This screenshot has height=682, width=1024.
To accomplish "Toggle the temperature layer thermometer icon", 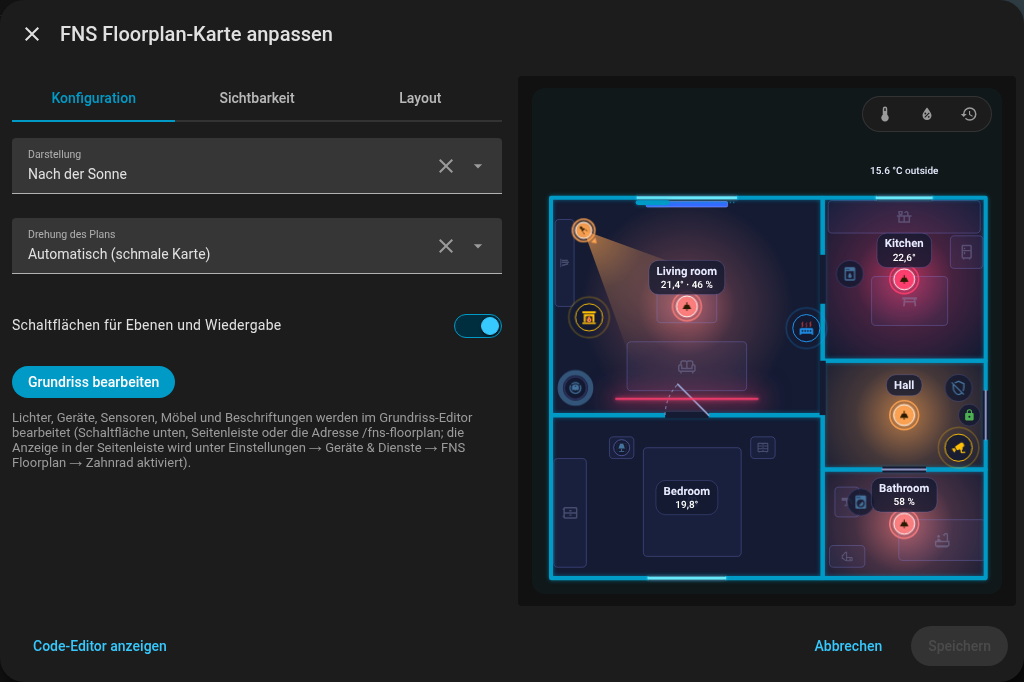I will pos(885,114).
